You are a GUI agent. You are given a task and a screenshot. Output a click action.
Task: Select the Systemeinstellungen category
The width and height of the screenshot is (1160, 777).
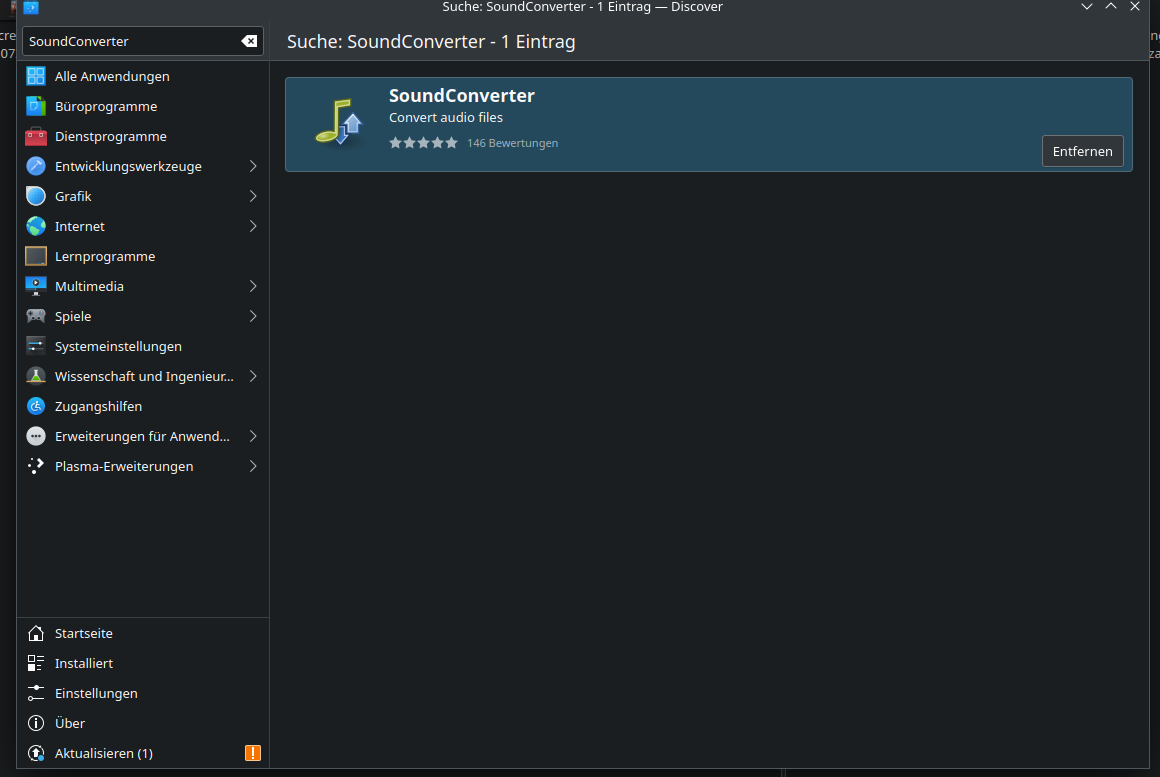(x=143, y=346)
